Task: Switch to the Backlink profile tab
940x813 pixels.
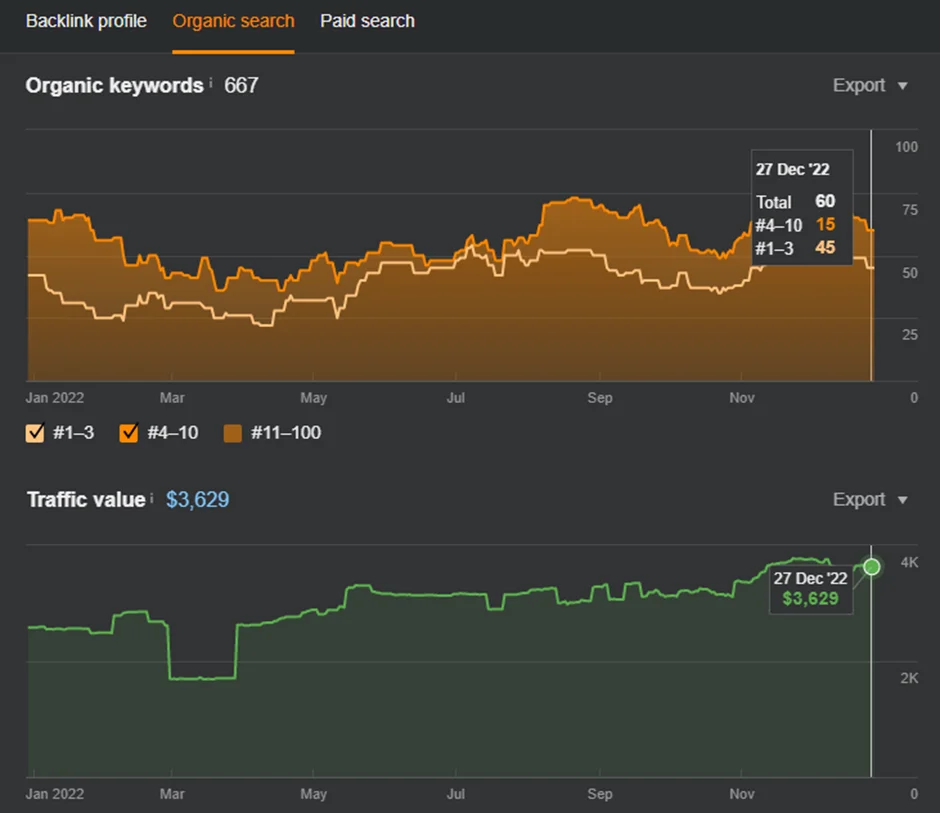Action: coord(86,21)
